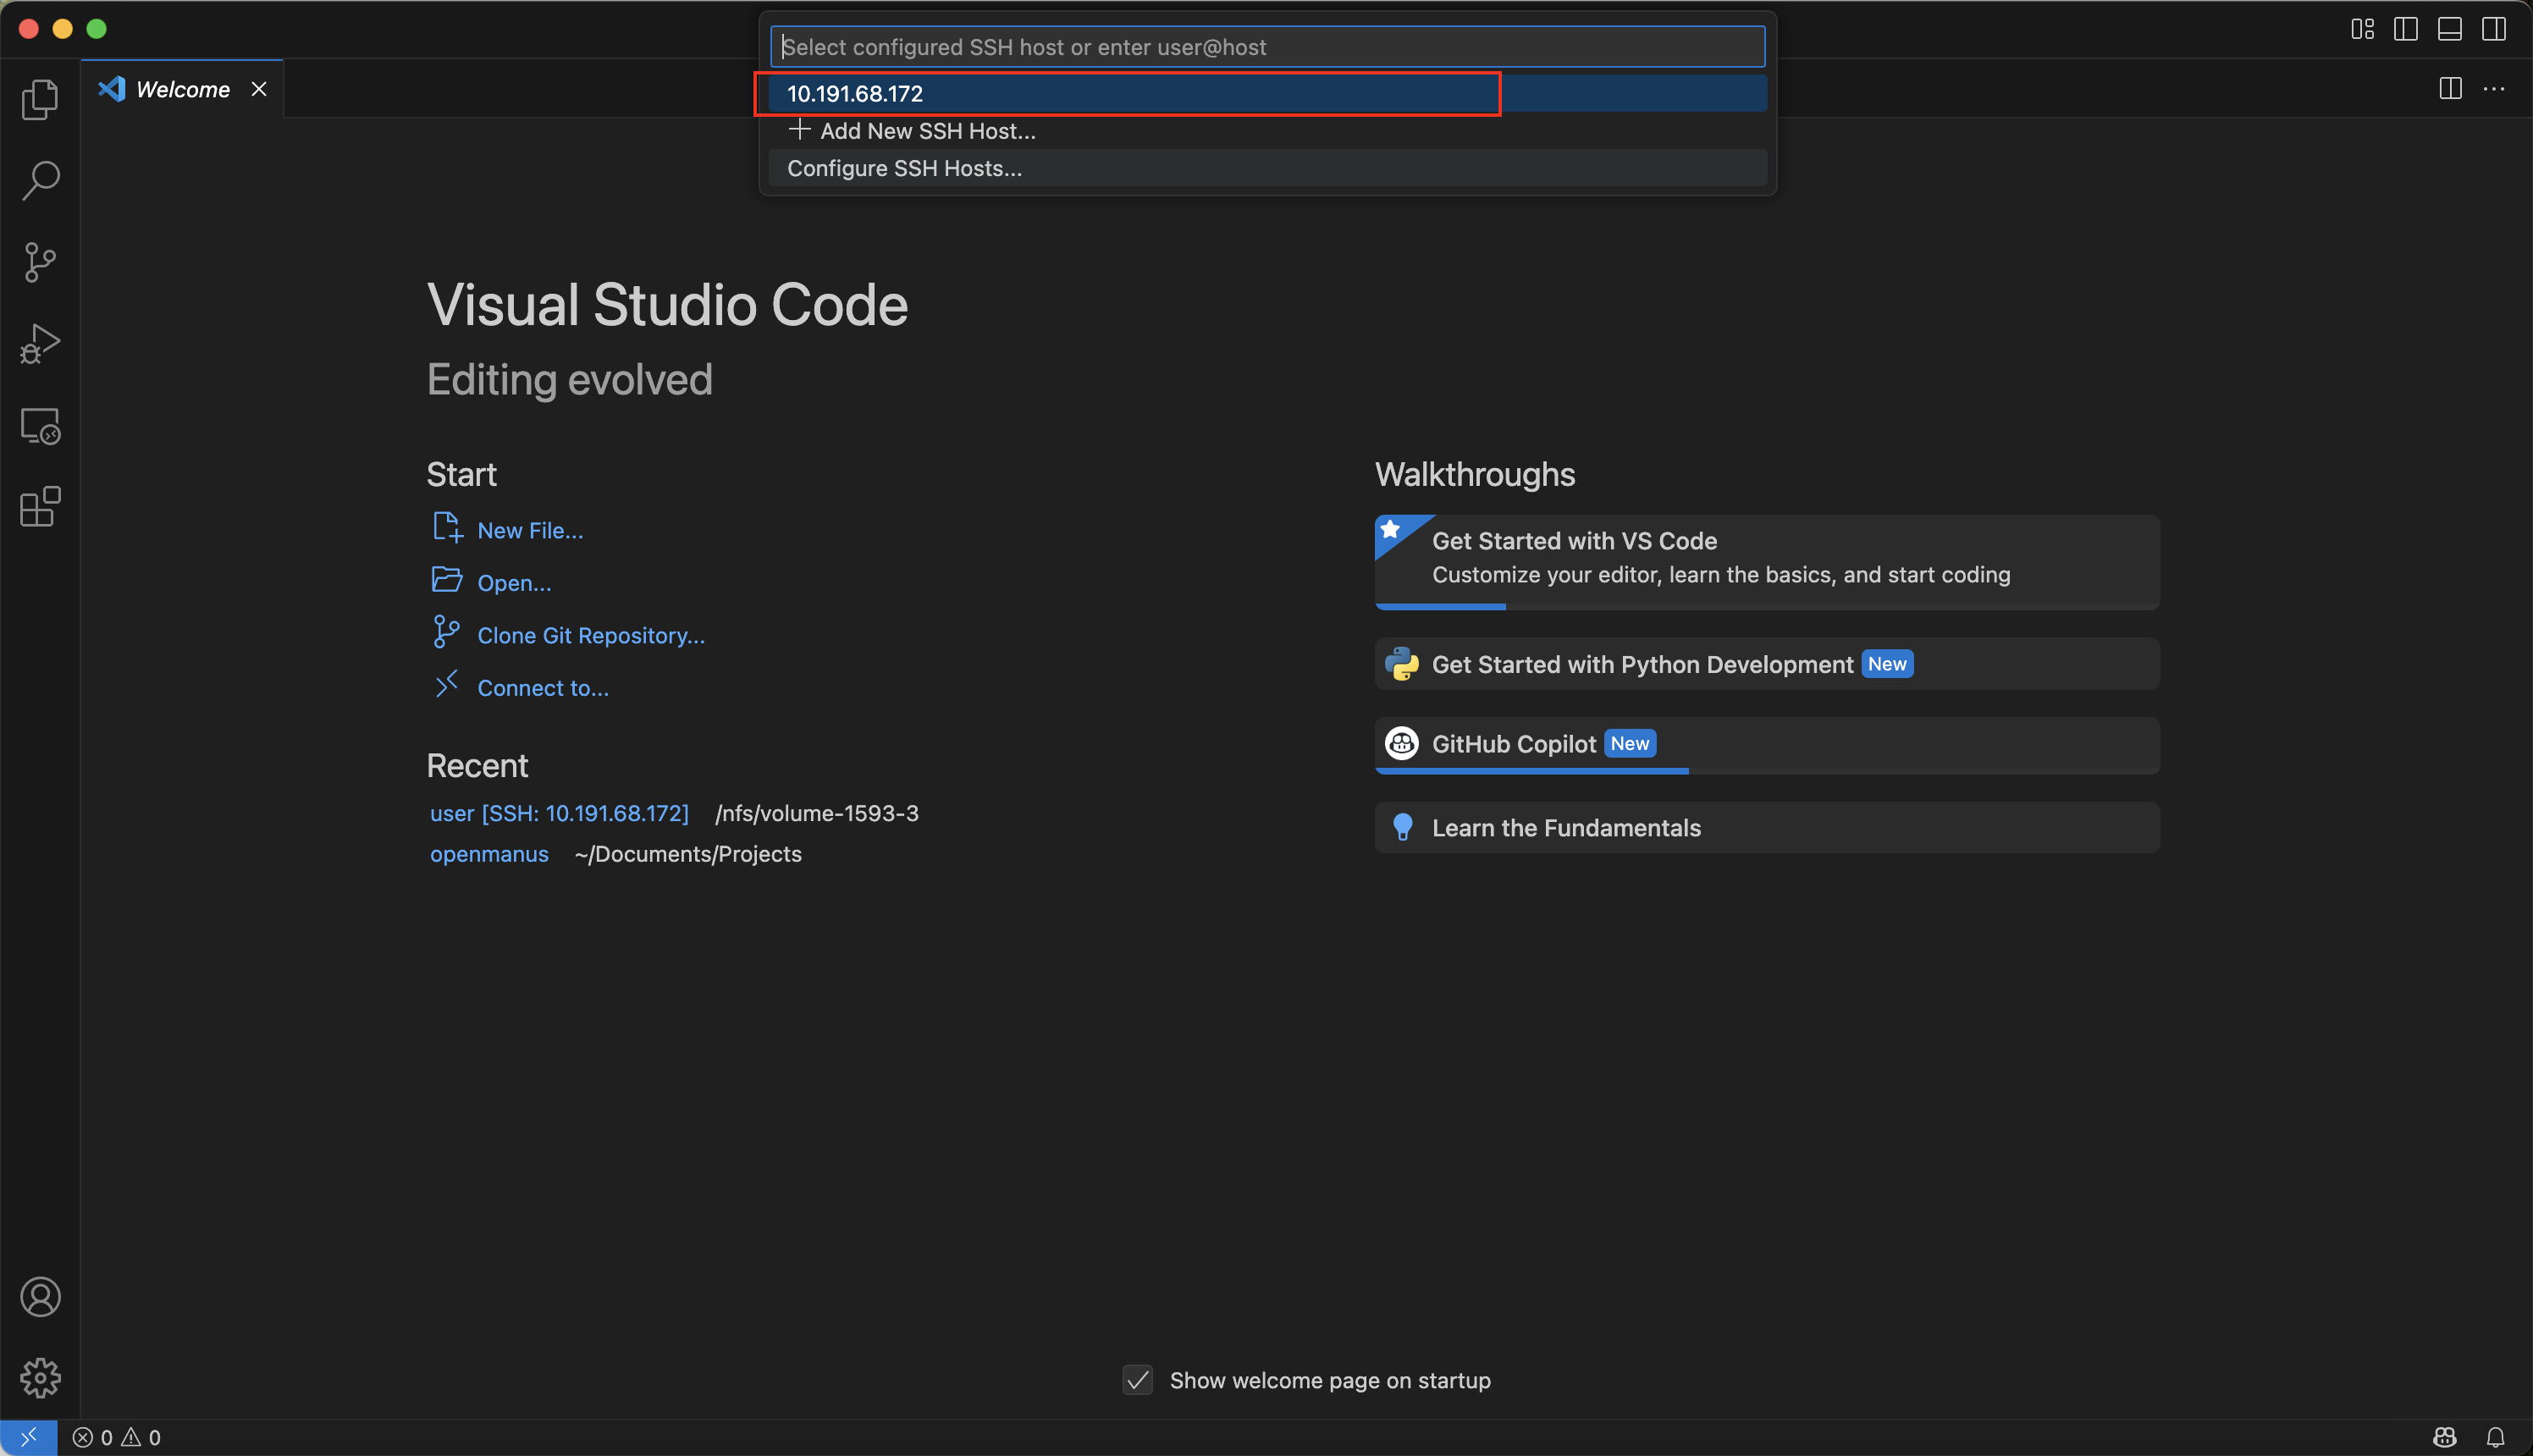Open the Source Control view
The image size is (2533, 1456).
(x=40, y=262)
